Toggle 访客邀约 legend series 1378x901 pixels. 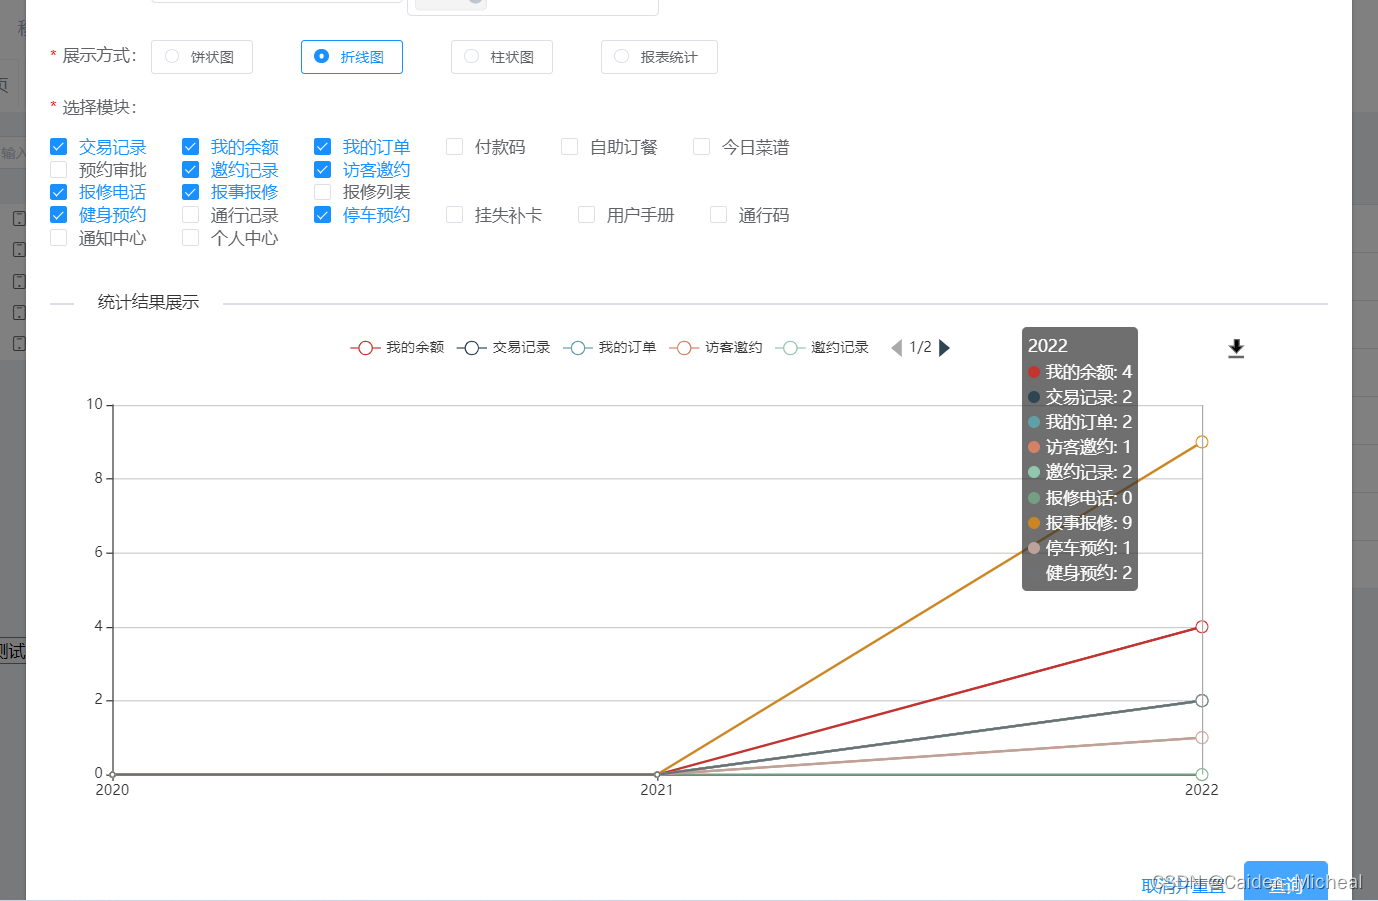point(715,348)
